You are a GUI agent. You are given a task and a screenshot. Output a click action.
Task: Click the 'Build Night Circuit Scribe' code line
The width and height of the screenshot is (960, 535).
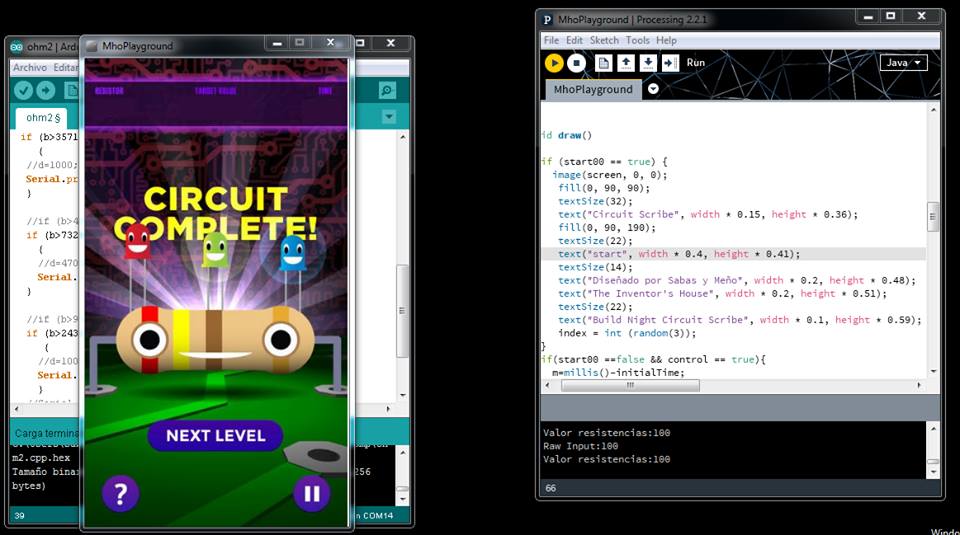[740, 320]
